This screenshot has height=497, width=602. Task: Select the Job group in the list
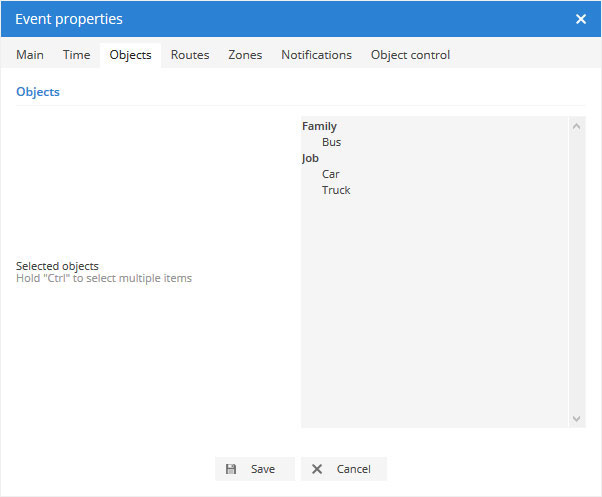pyautogui.click(x=310, y=158)
